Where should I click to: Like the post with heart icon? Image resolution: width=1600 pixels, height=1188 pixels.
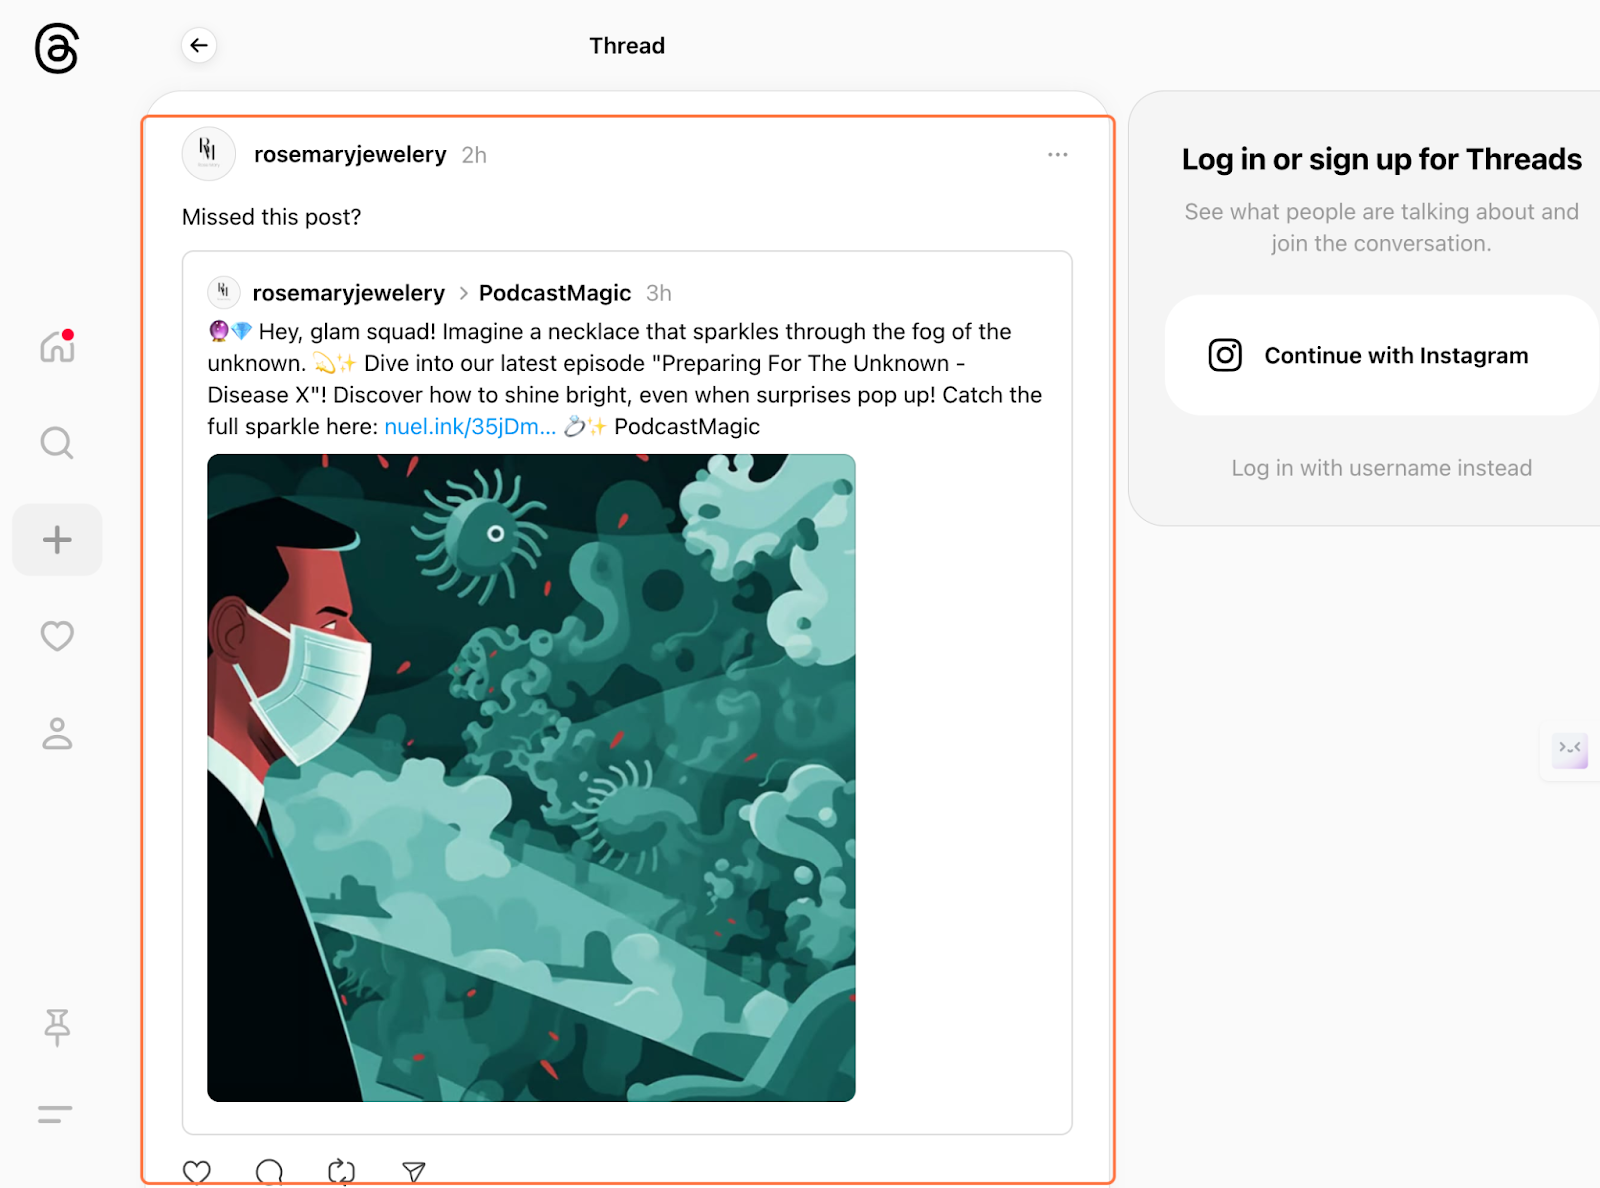point(197,1171)
